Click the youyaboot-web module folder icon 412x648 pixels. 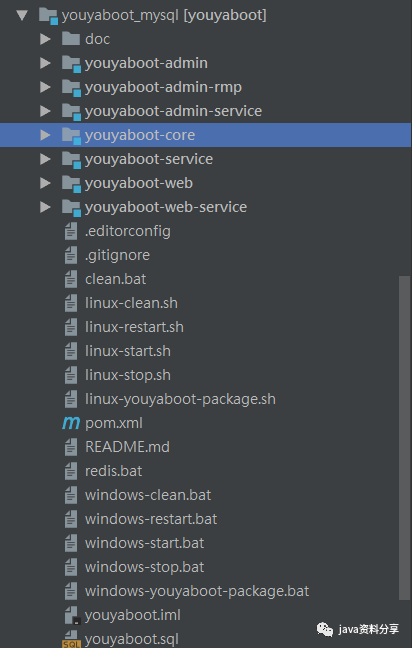pos(71,184)
